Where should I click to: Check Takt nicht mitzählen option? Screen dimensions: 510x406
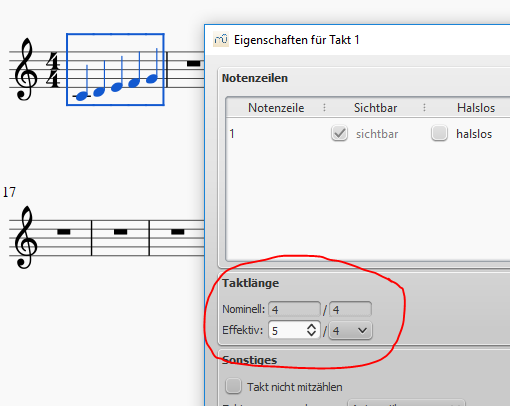pyautogui.click(x=233, y=386)
